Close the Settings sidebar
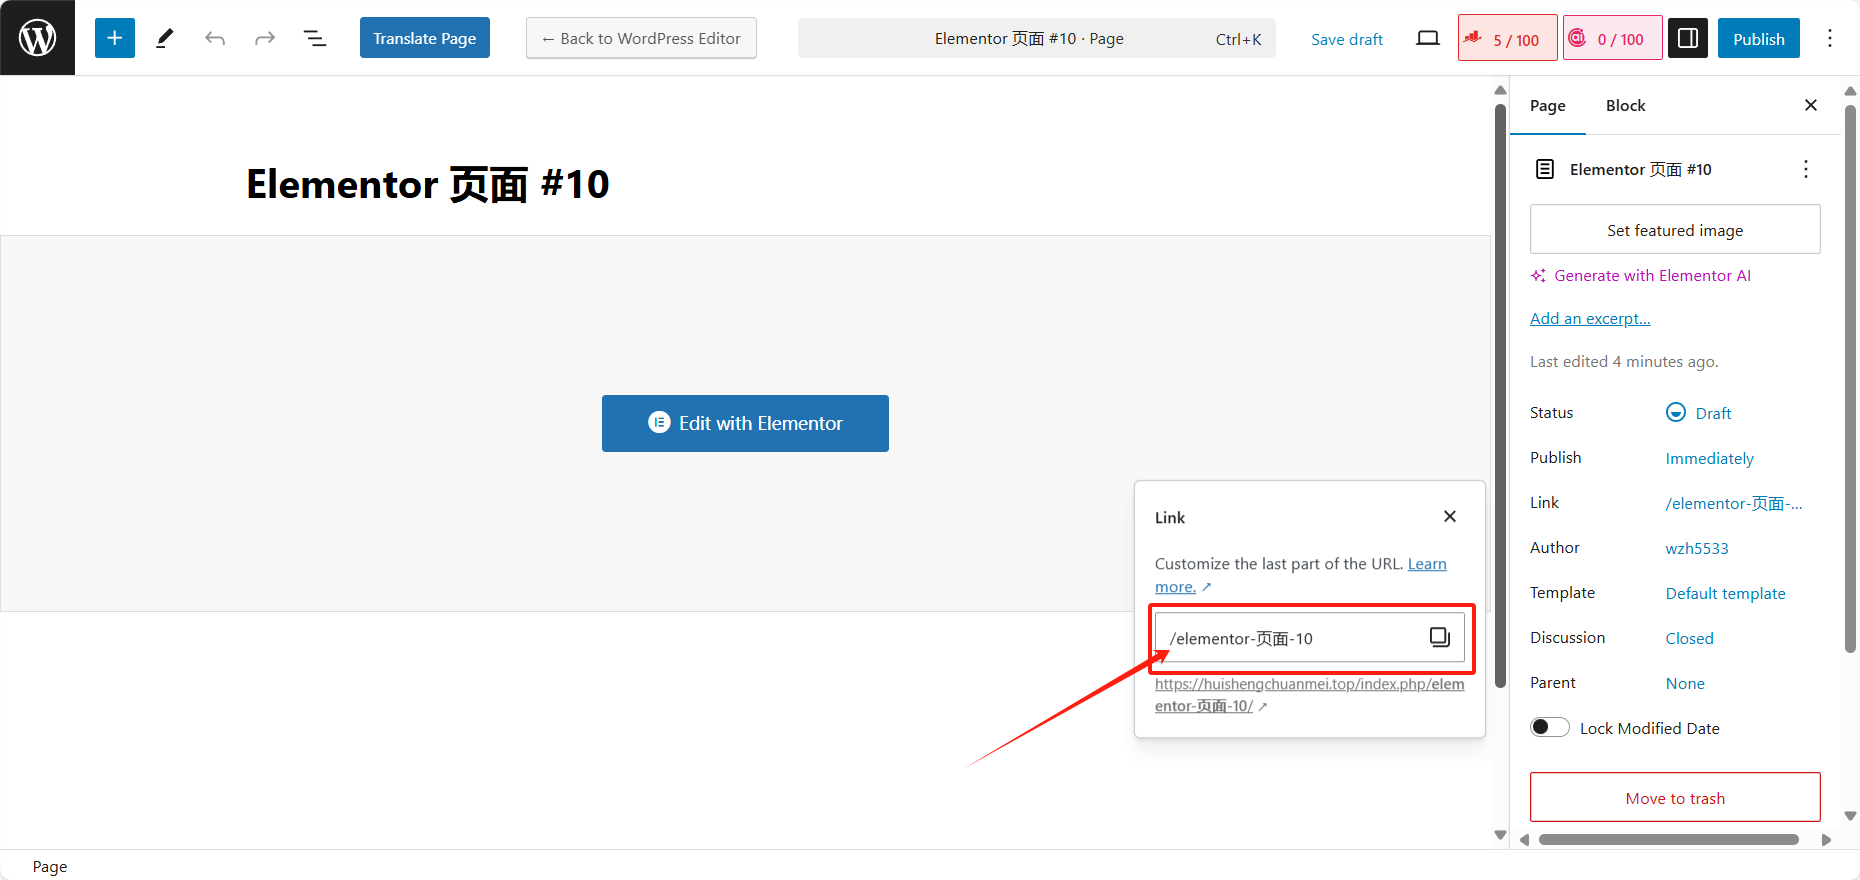The width and height of the screenshot is (1860, 880). 1811,105
